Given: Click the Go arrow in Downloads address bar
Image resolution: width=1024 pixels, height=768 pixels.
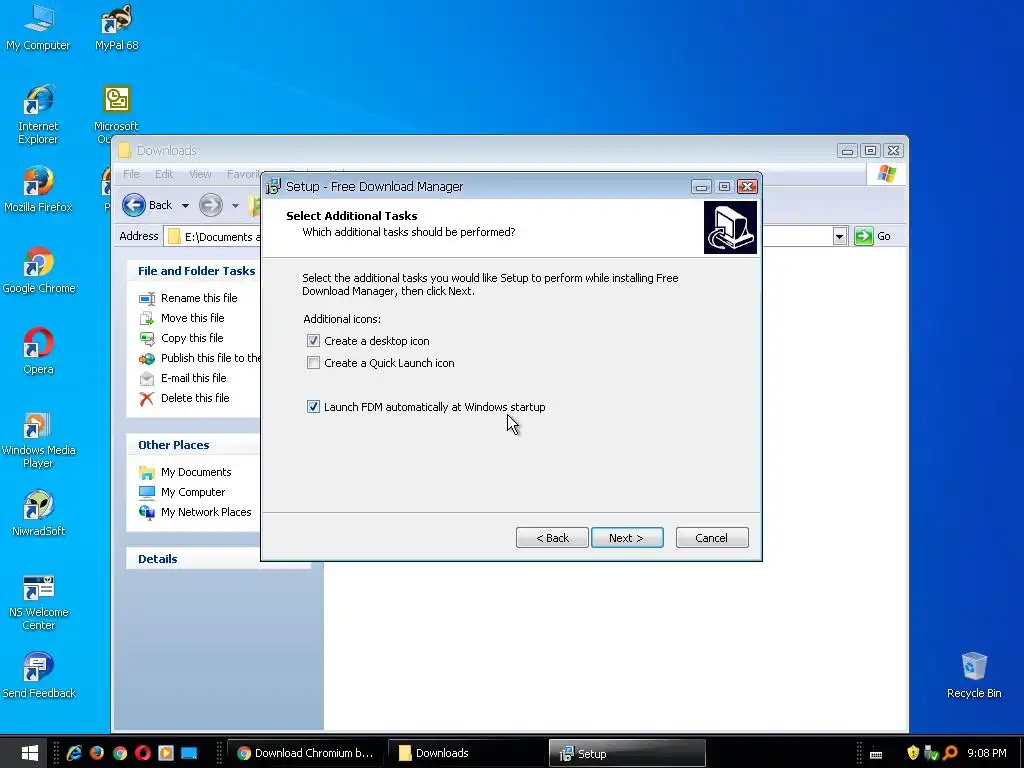Looking at the screenshot, I should click(x=863, y=236).
